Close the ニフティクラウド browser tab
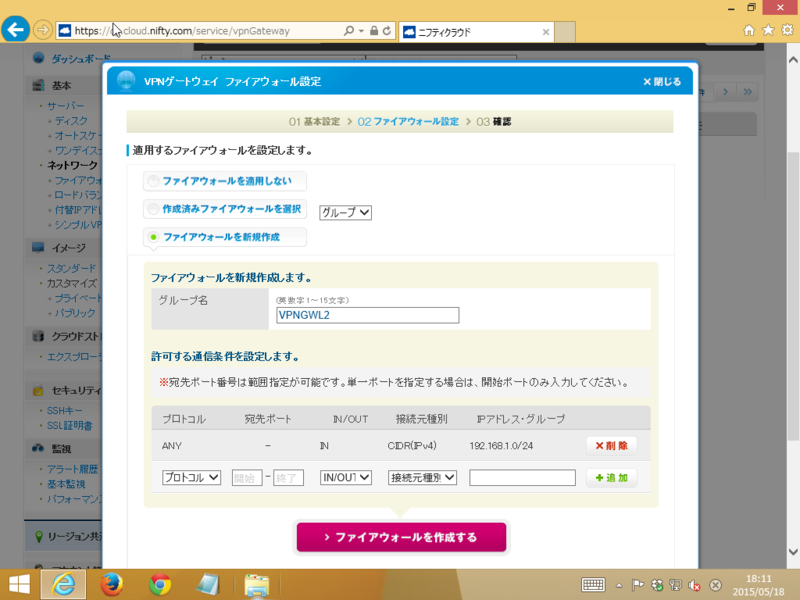Image resolution: width=800 pixels, height=600 pixels. 545,32
